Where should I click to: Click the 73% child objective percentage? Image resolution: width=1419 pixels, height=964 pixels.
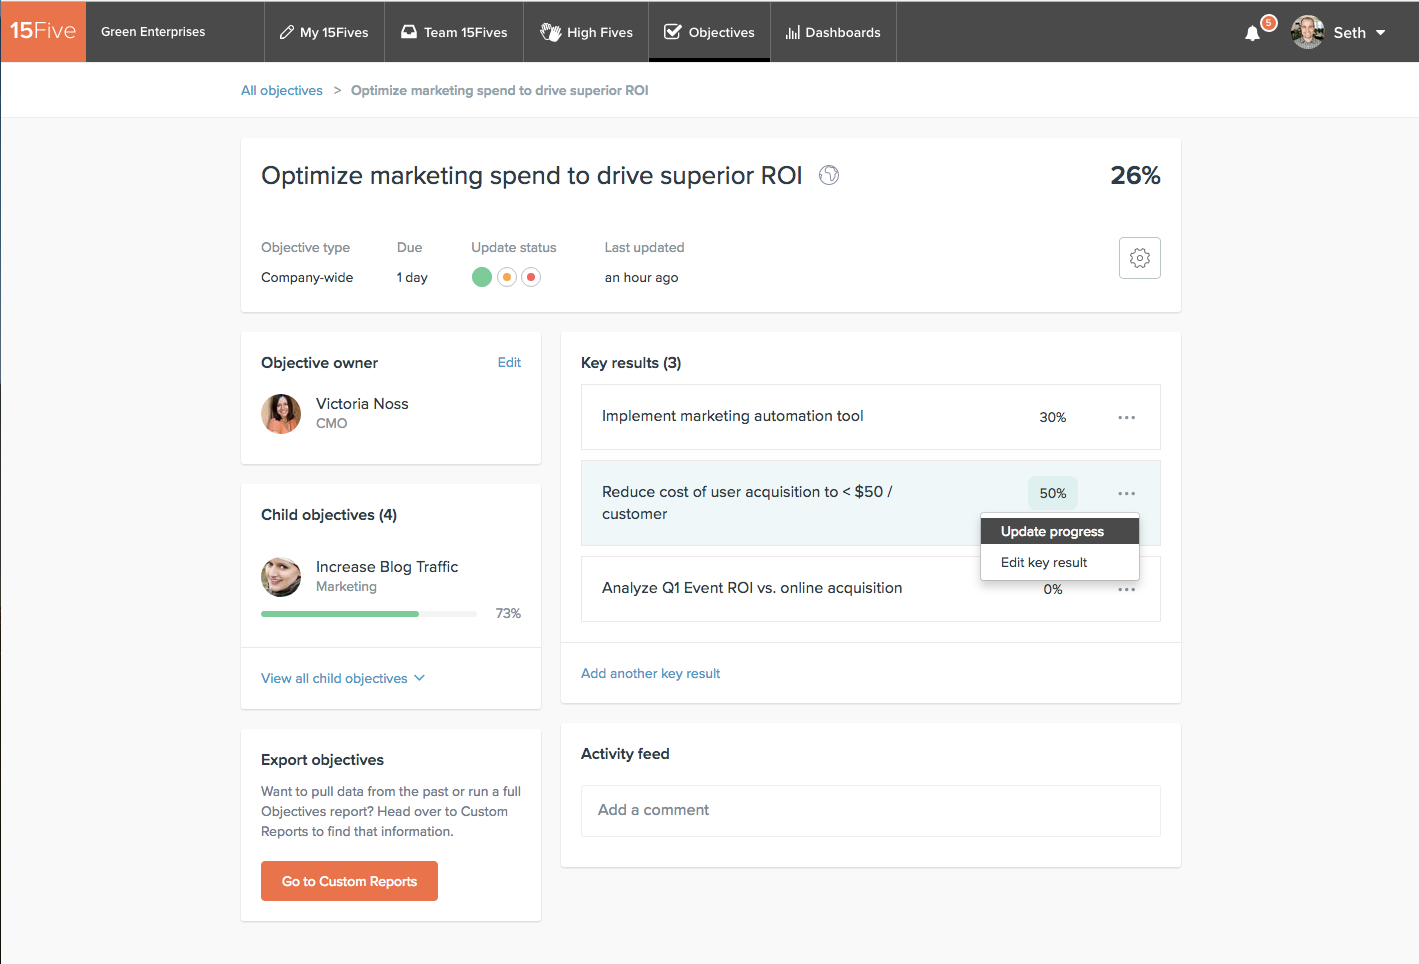click(508, 613)
